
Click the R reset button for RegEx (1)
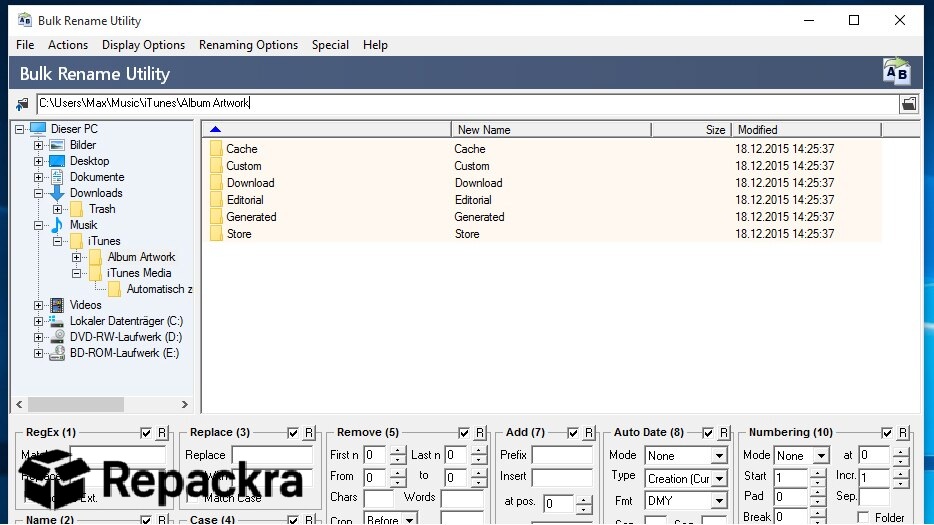(162, 433)
